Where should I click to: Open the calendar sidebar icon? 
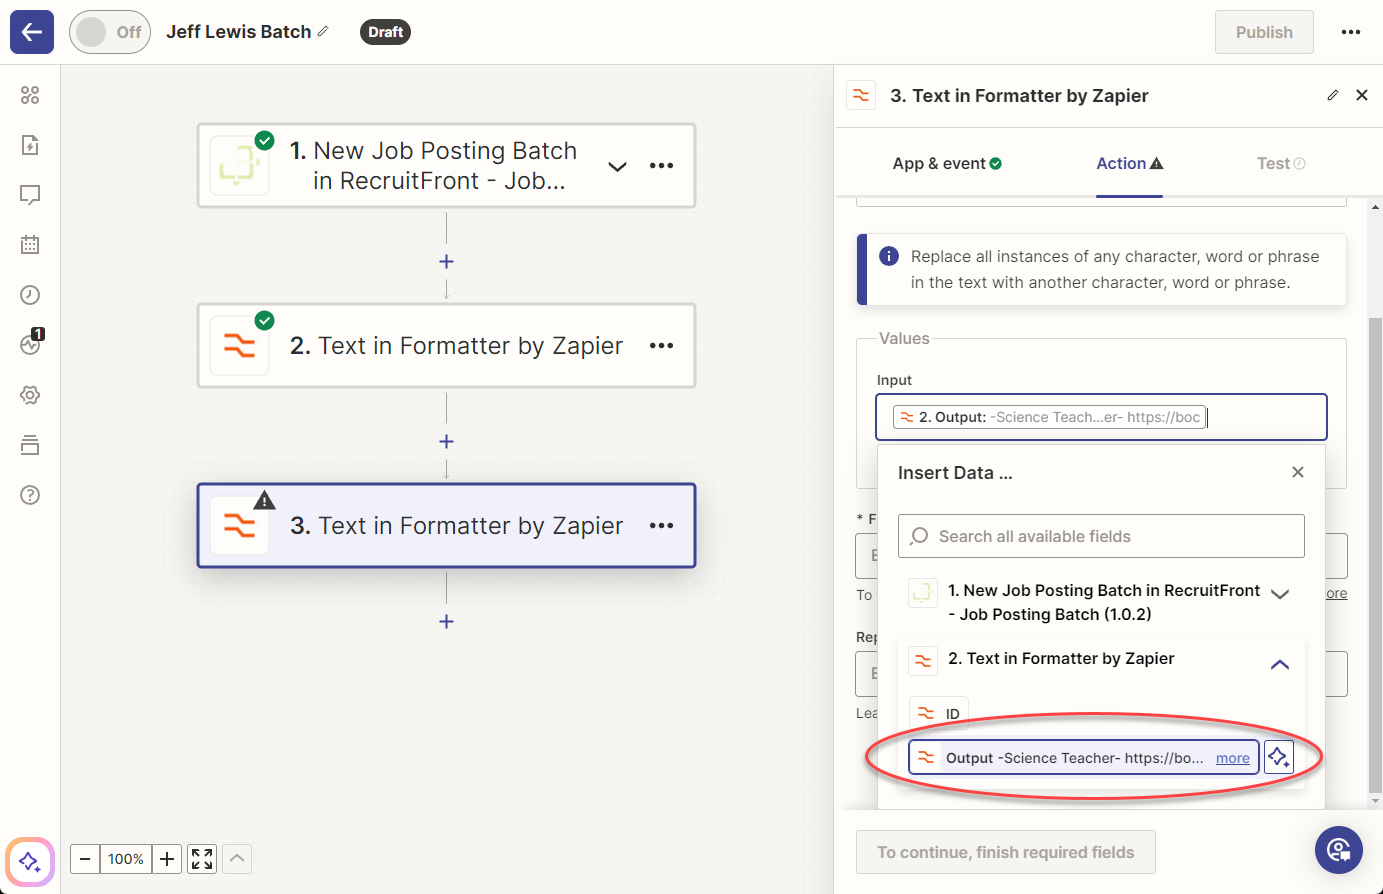[x=30, y=245]
